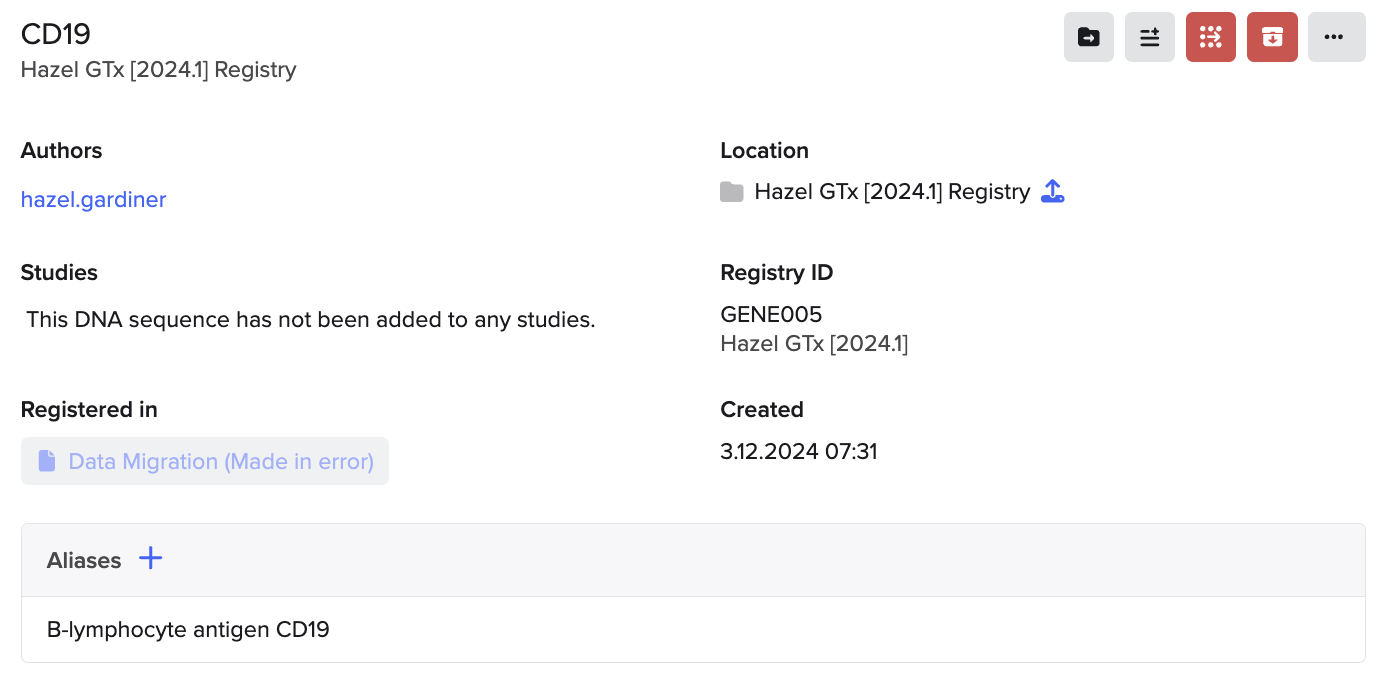This screenshot has width=1386, height=680.
Task: Open Data Migration (Made in error) entry
Action: pyautogui.click(x=205, y=461)
